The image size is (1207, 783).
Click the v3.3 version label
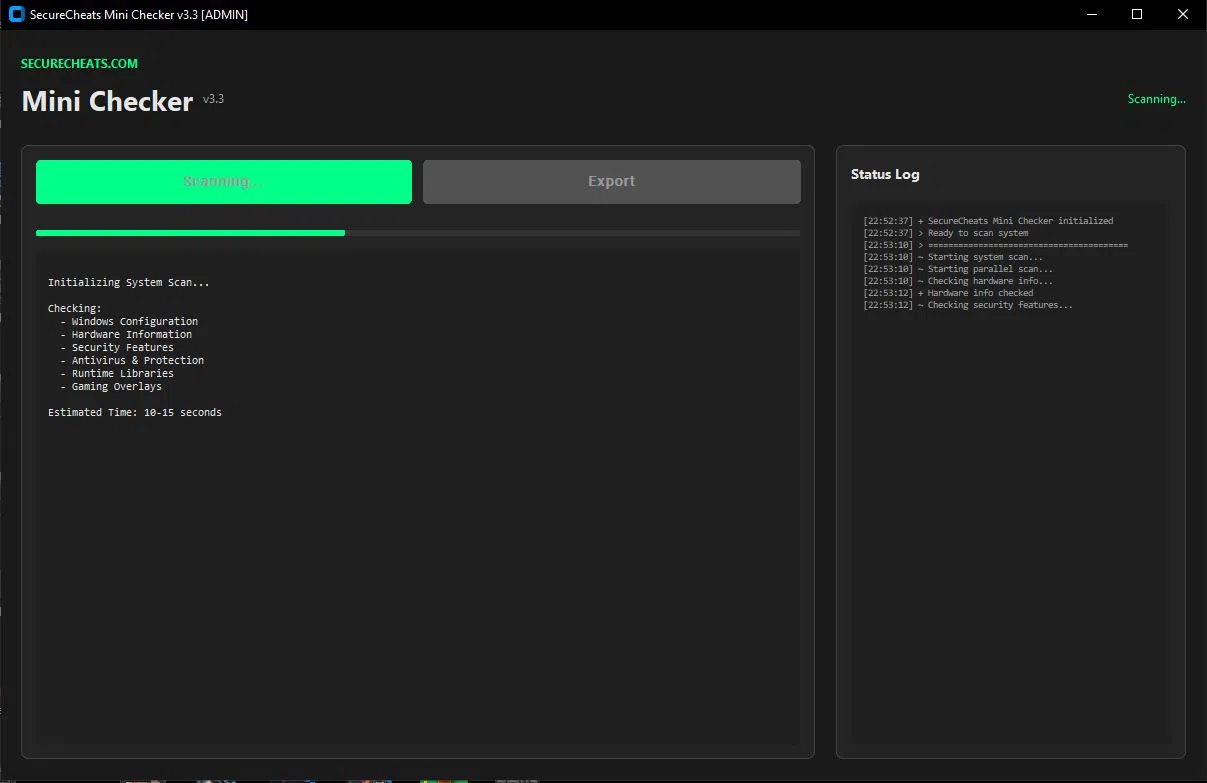(213, 98)
